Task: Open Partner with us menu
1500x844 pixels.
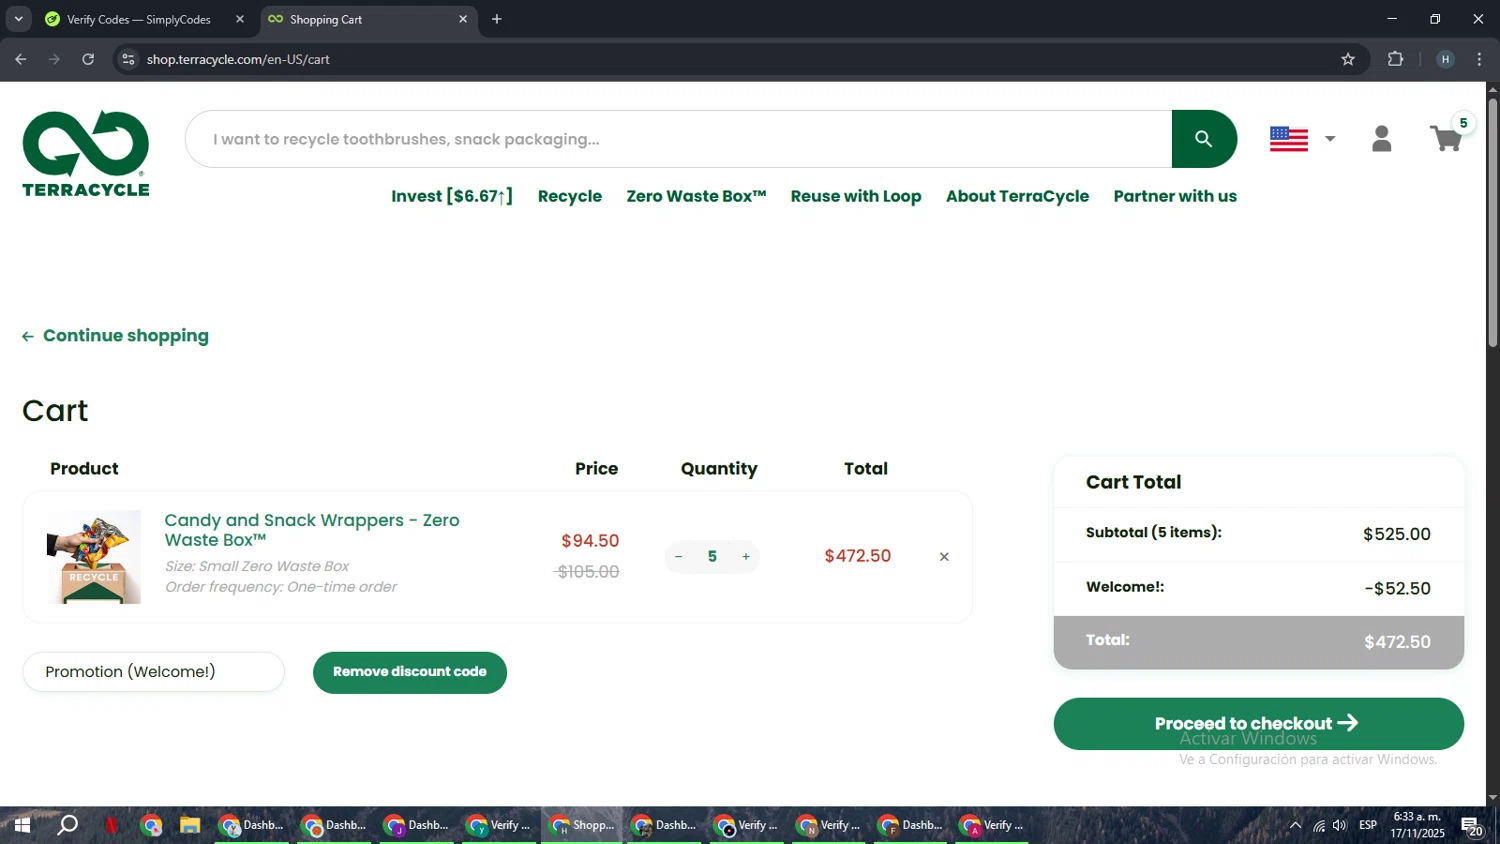Action: coord(1175,196)
